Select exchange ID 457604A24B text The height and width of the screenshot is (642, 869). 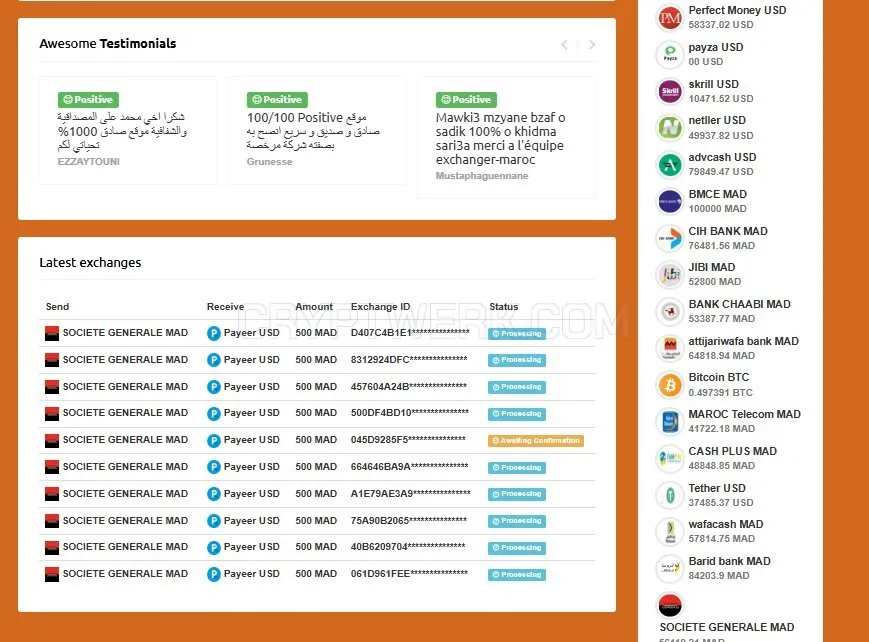pyautogui.click(x=408, y=386)
